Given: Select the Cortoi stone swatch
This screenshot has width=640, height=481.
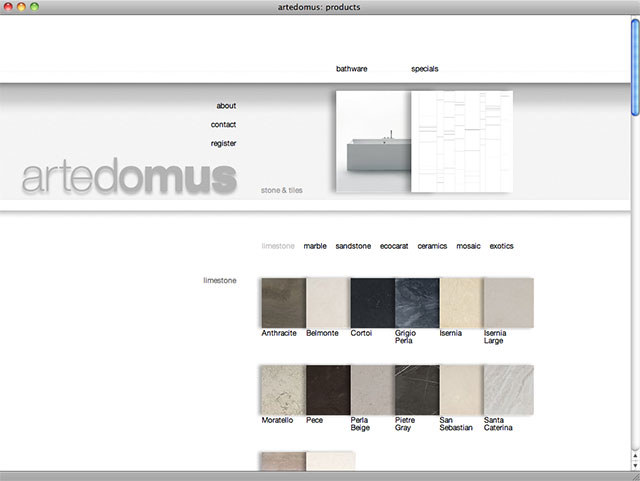Looking at the screenshot, I should click(x=373, y=303).
